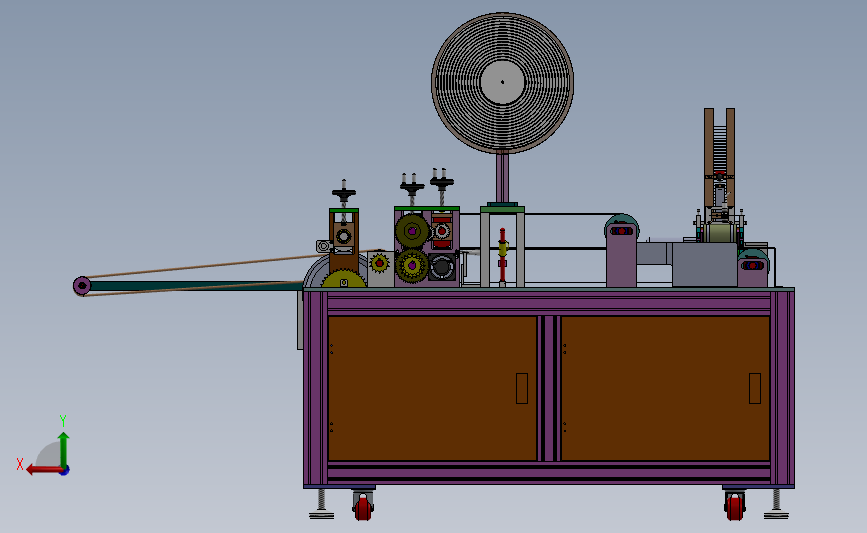Select the left threaded leveling foot
Screen dimensions: 867x533
click(x=321, y=504)
